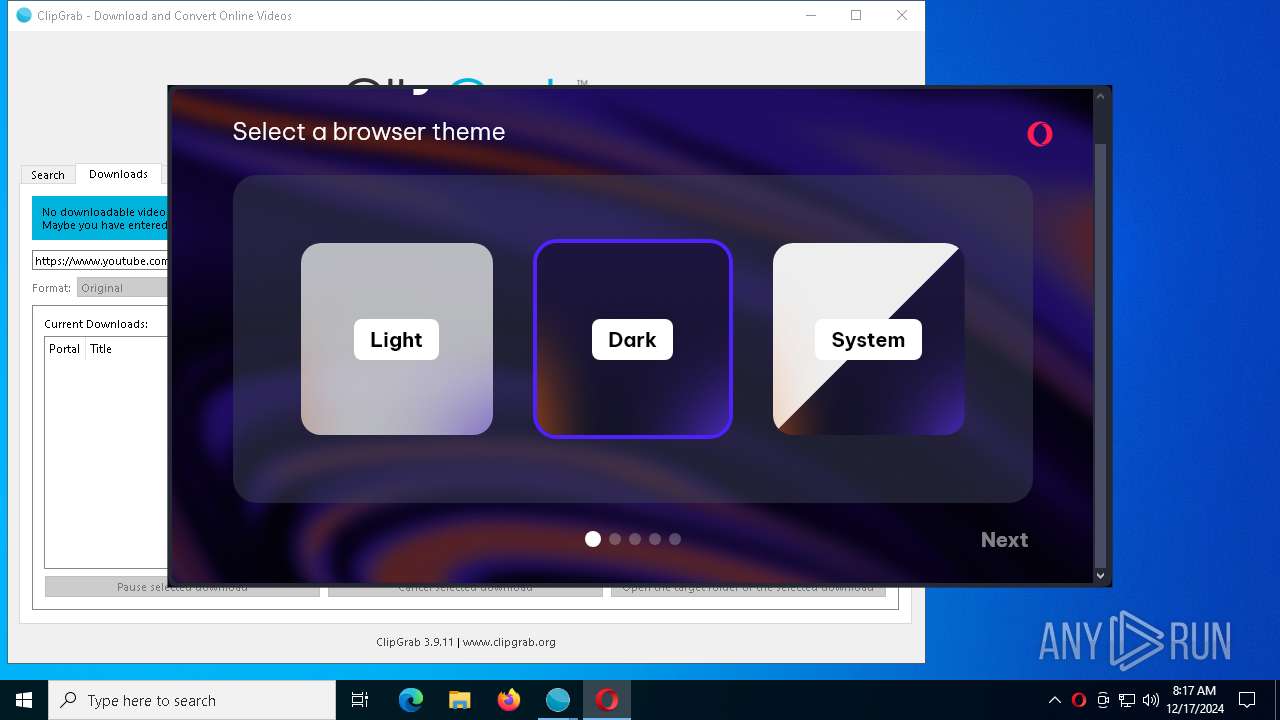Click the scroll down arrow in Opera dialog
The image size is (1280, 720).
pos(1101,575)
